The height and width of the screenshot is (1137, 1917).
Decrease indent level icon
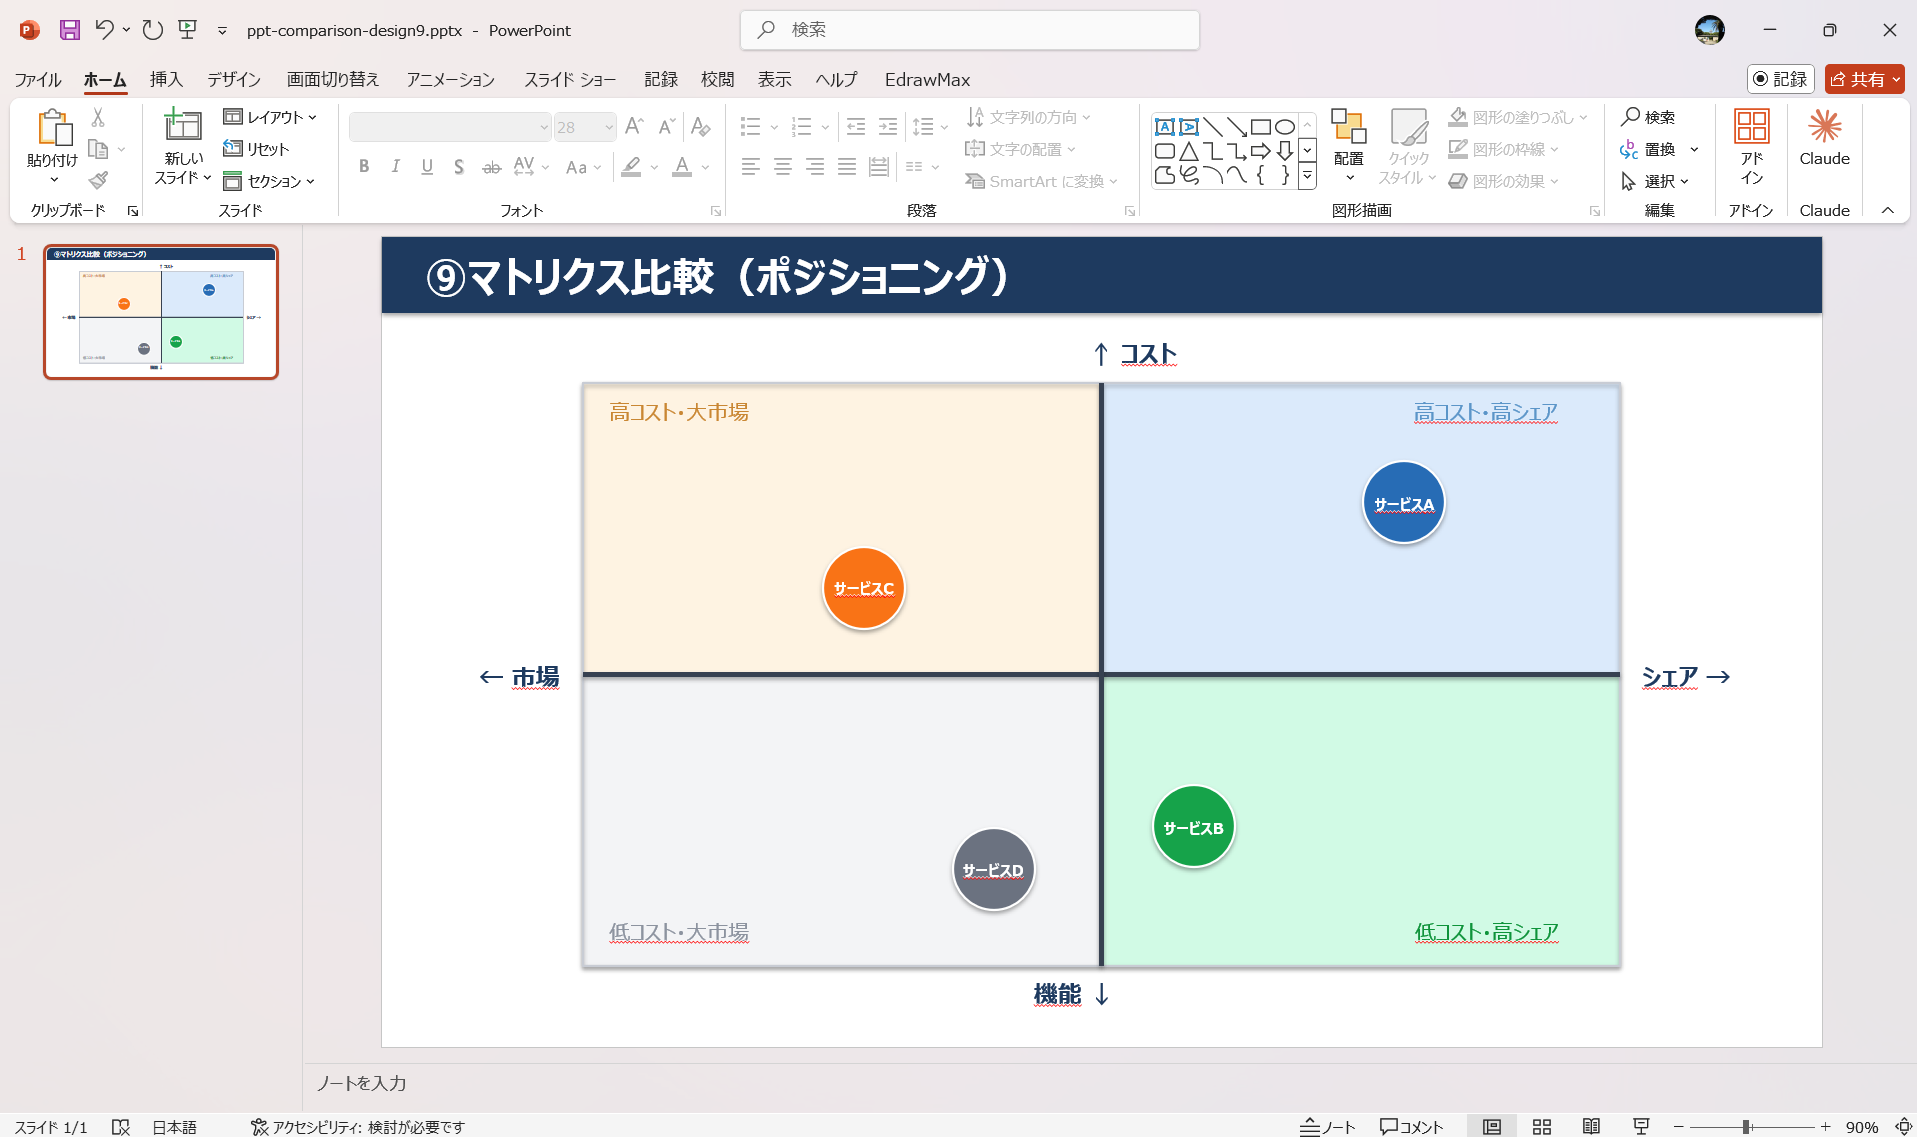click(856, 126)
